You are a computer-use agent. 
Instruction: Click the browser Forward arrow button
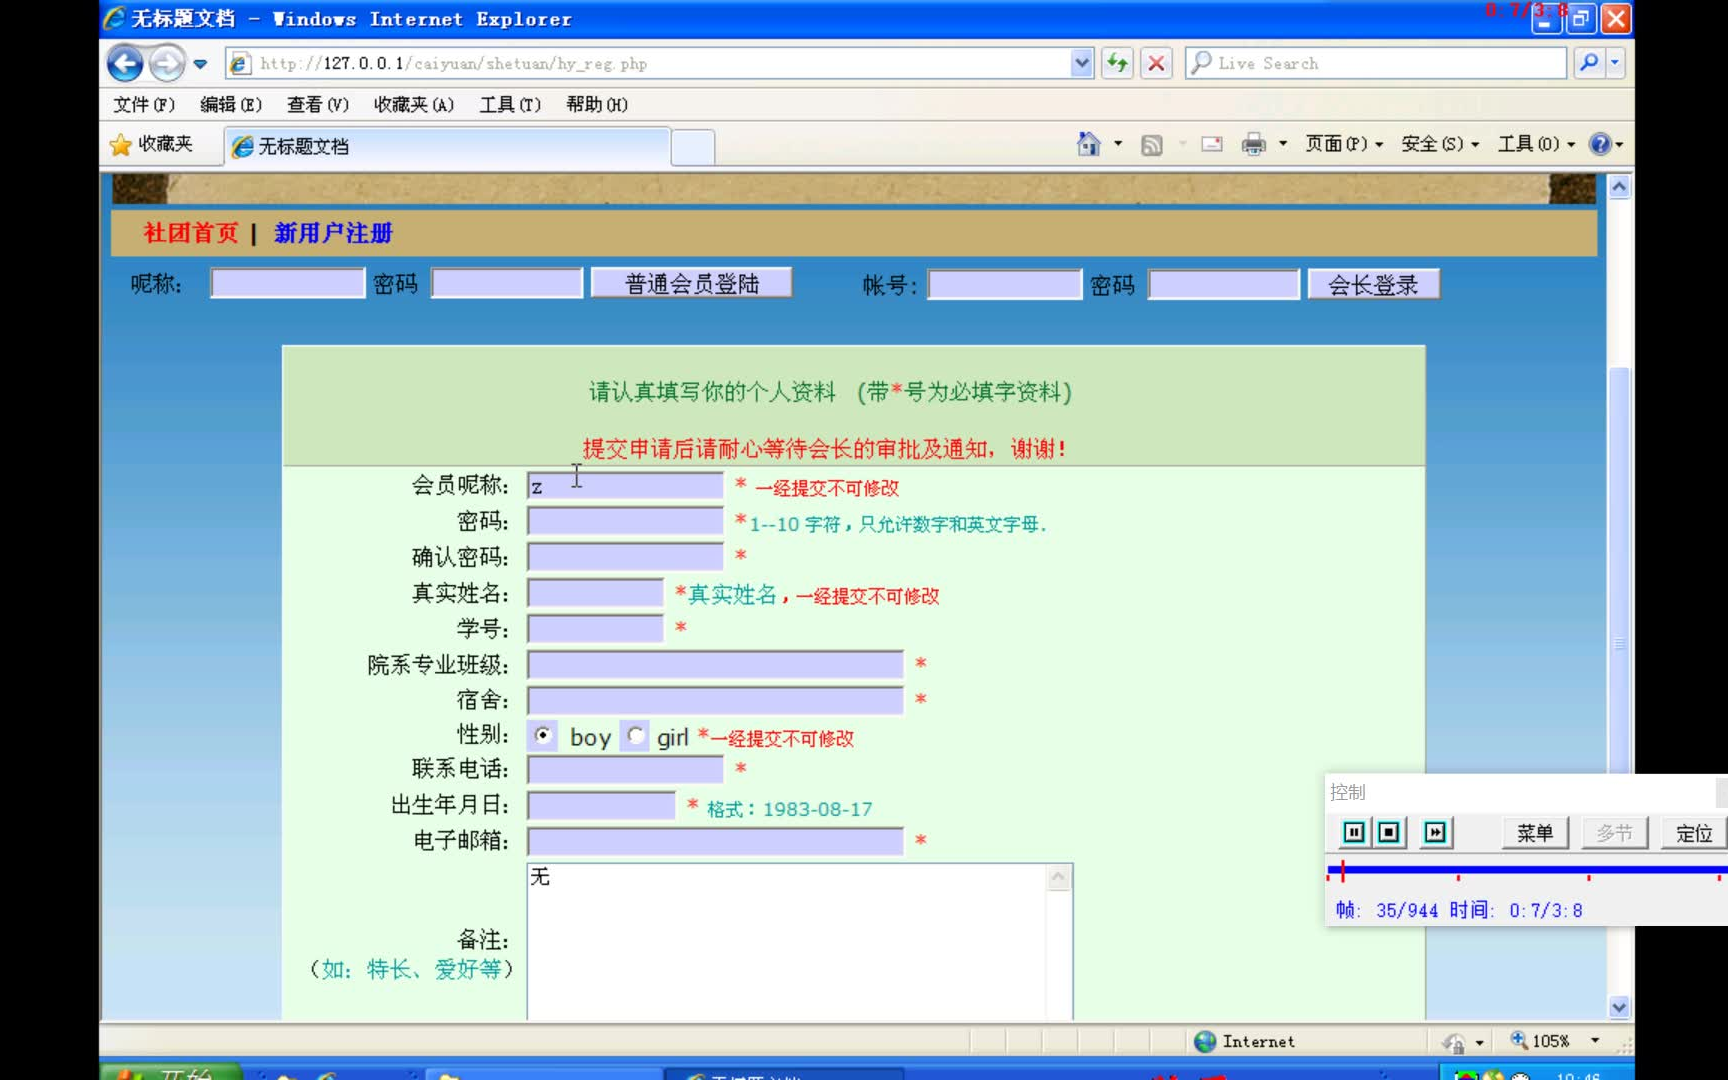pyautogui.click(x=166, y=63)
